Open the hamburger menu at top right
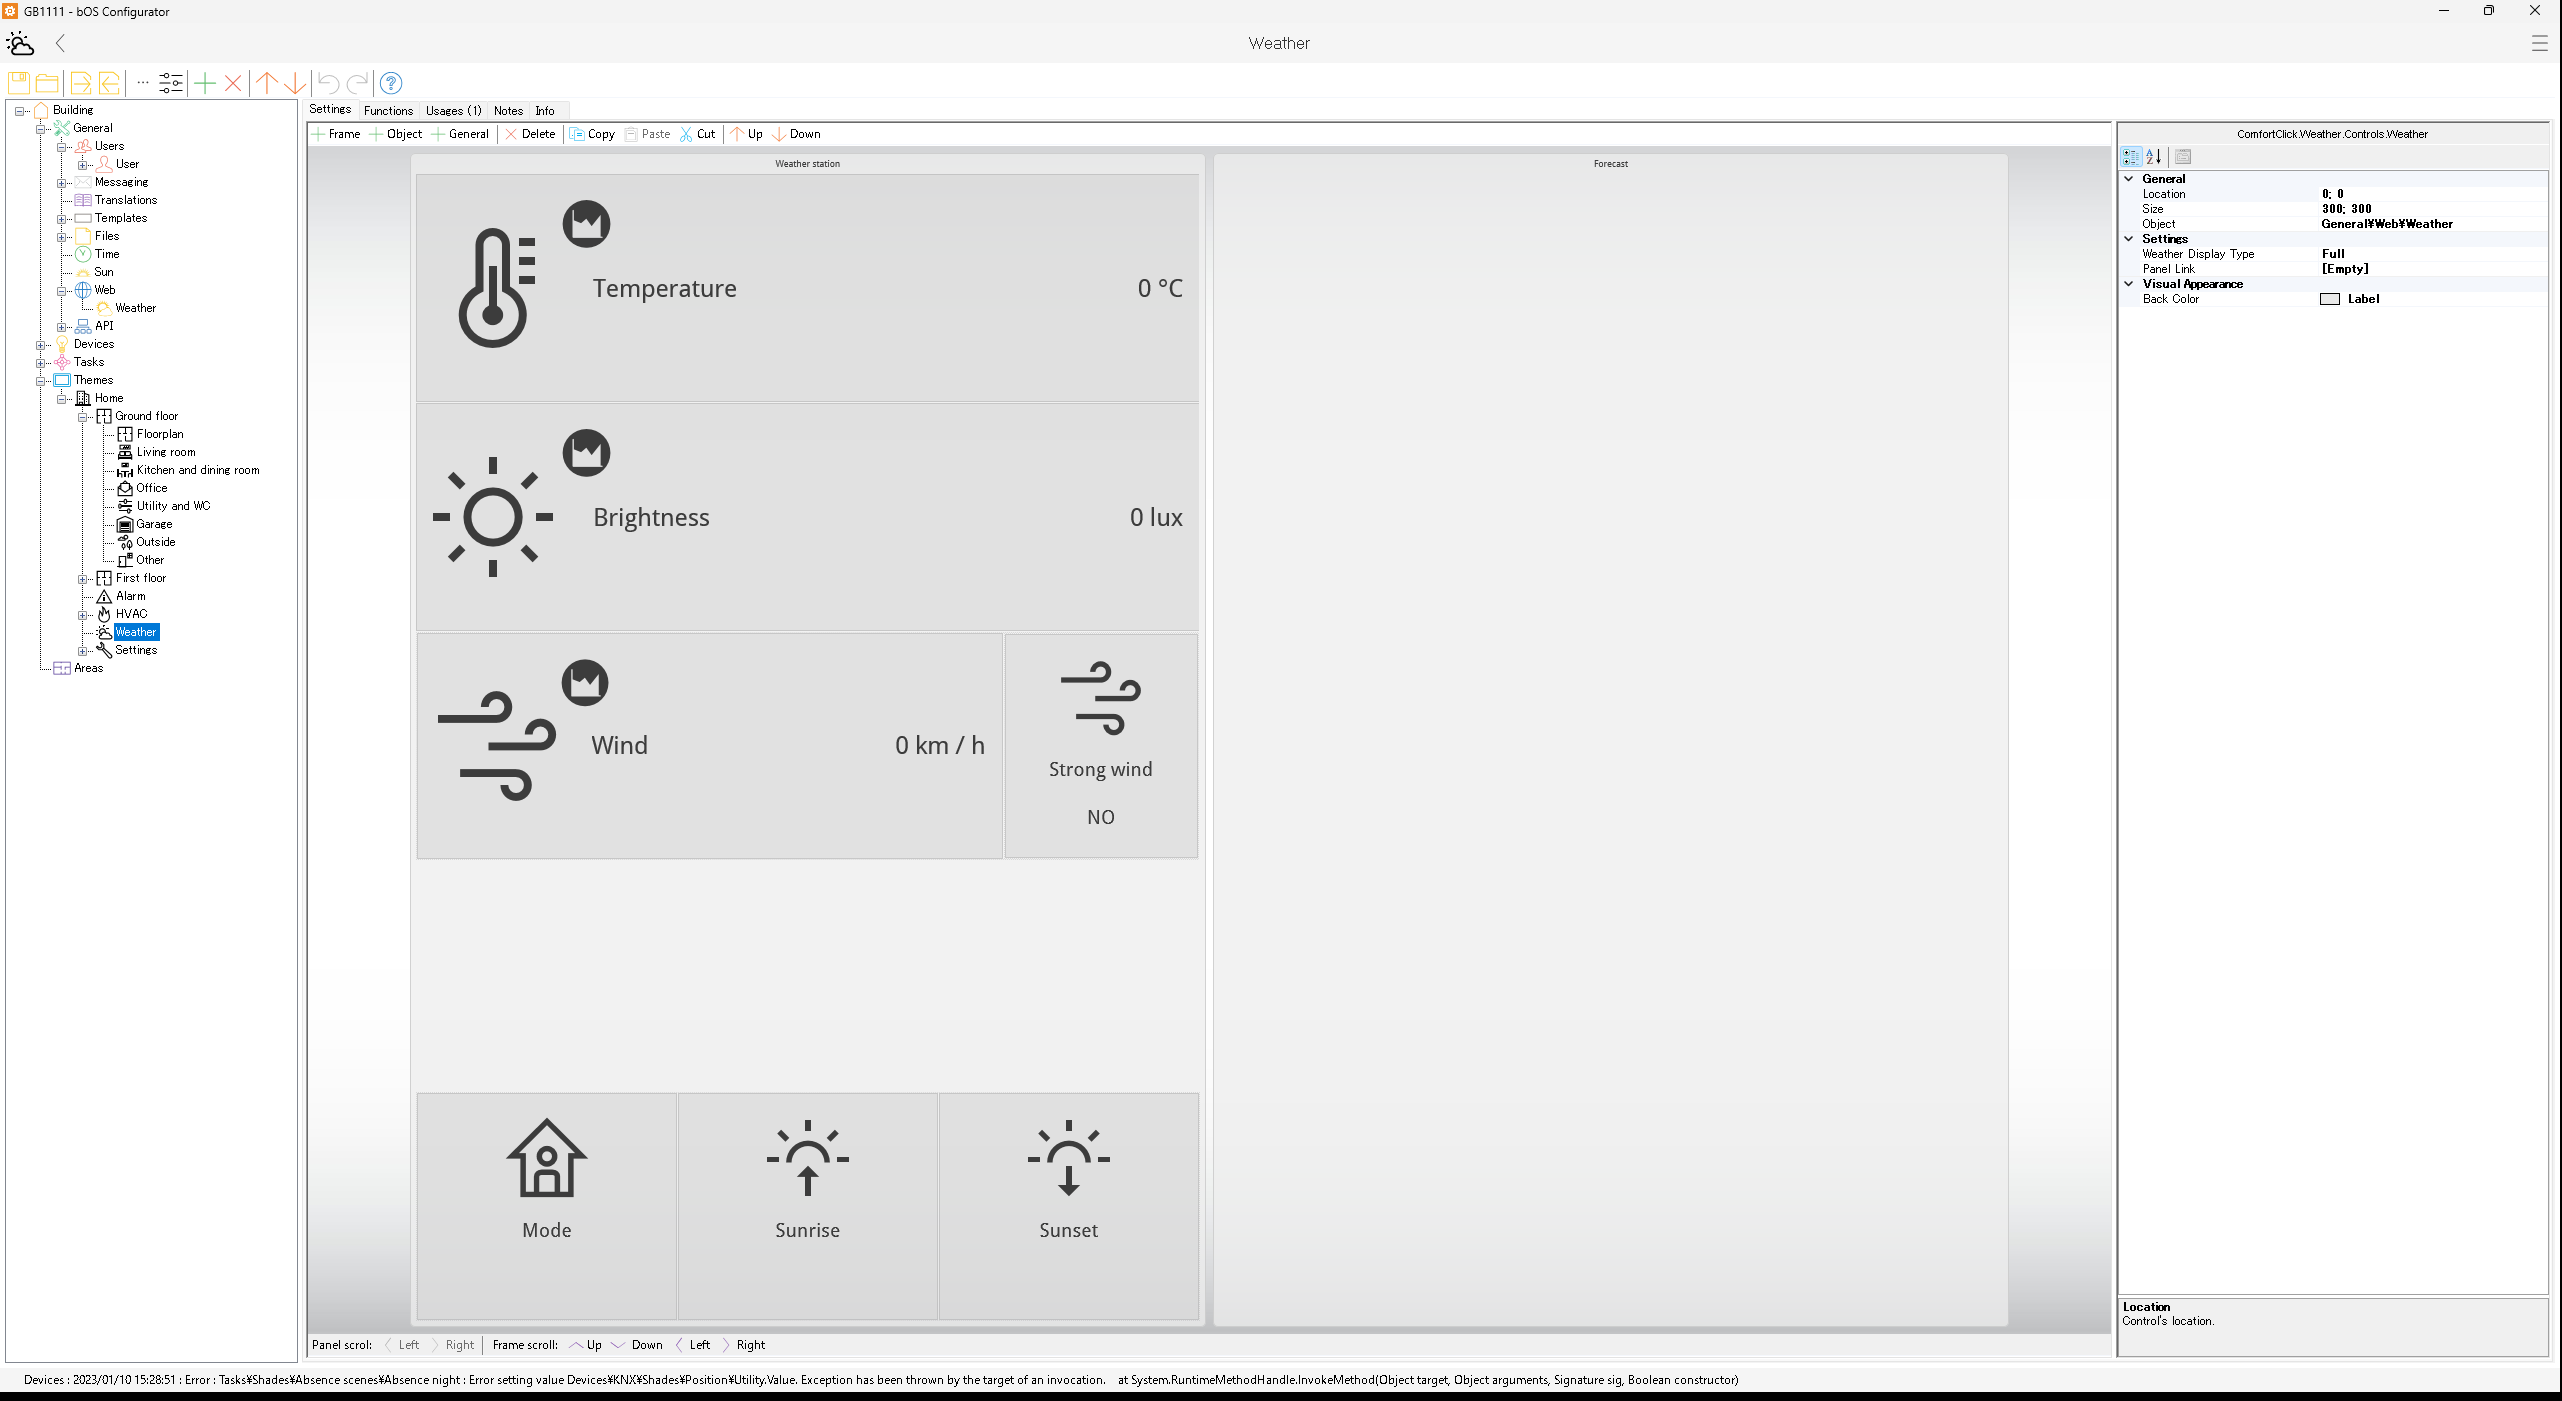The height and width of the screenshot is (1401, 2562). click(2539, 43)
